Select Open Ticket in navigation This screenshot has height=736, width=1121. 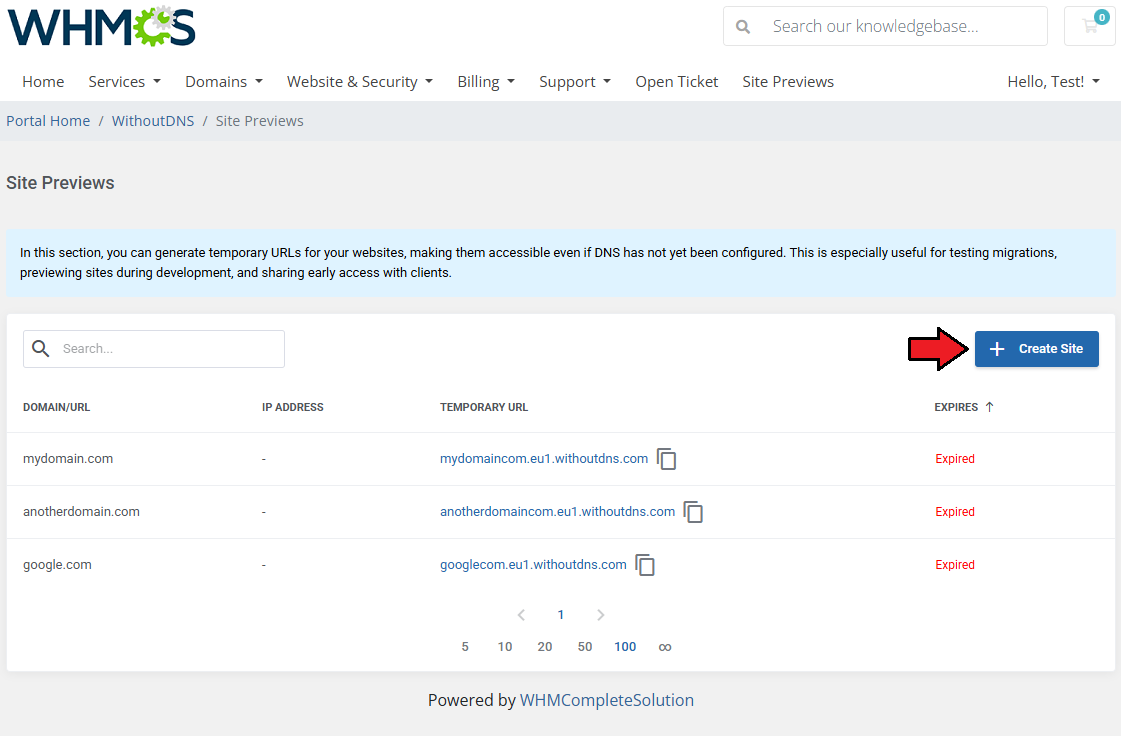[676, 82]
